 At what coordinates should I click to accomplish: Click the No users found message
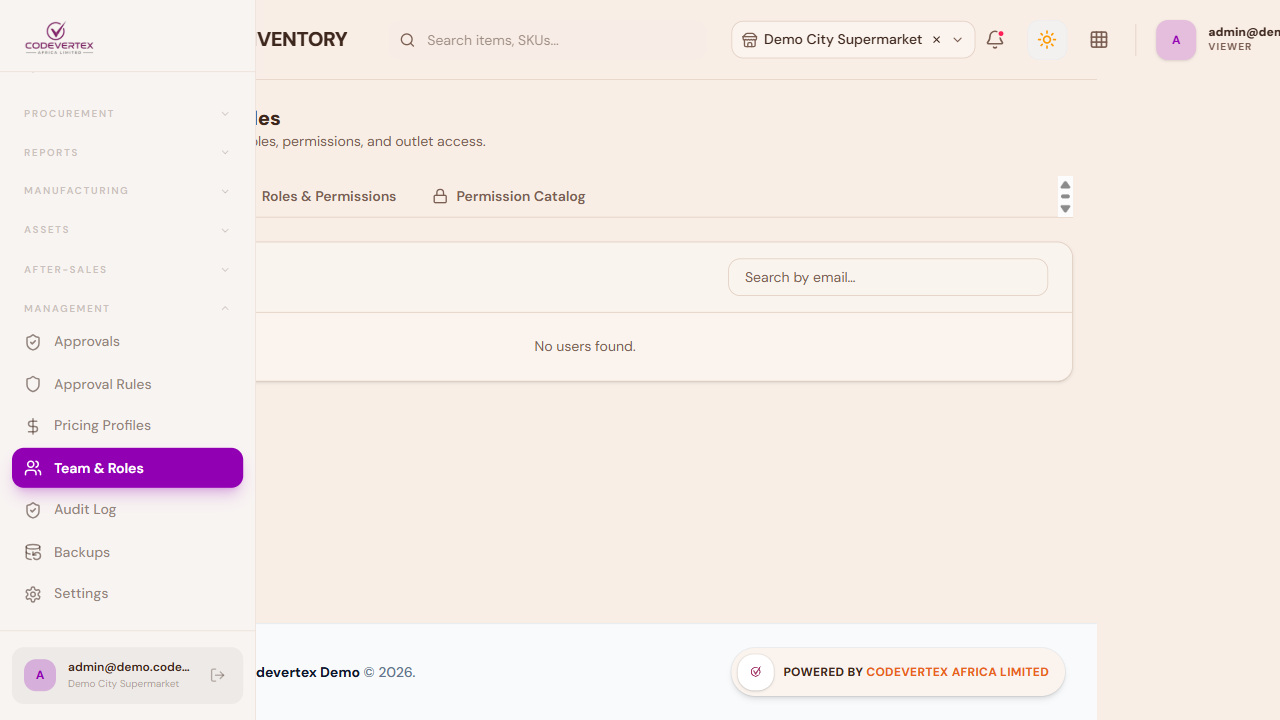tap(585, 346)
